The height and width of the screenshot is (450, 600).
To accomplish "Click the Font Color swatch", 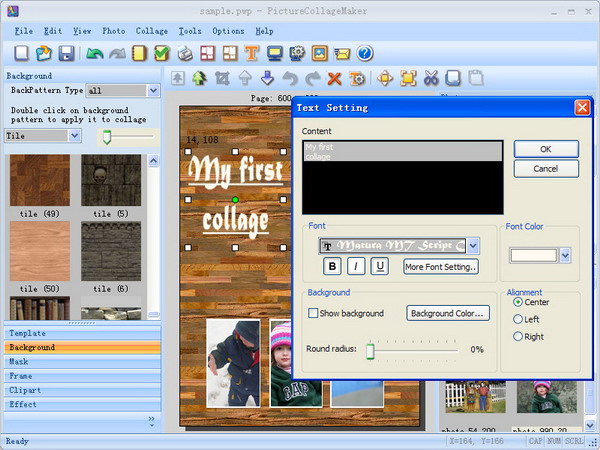I will click(x=533, y=255).
